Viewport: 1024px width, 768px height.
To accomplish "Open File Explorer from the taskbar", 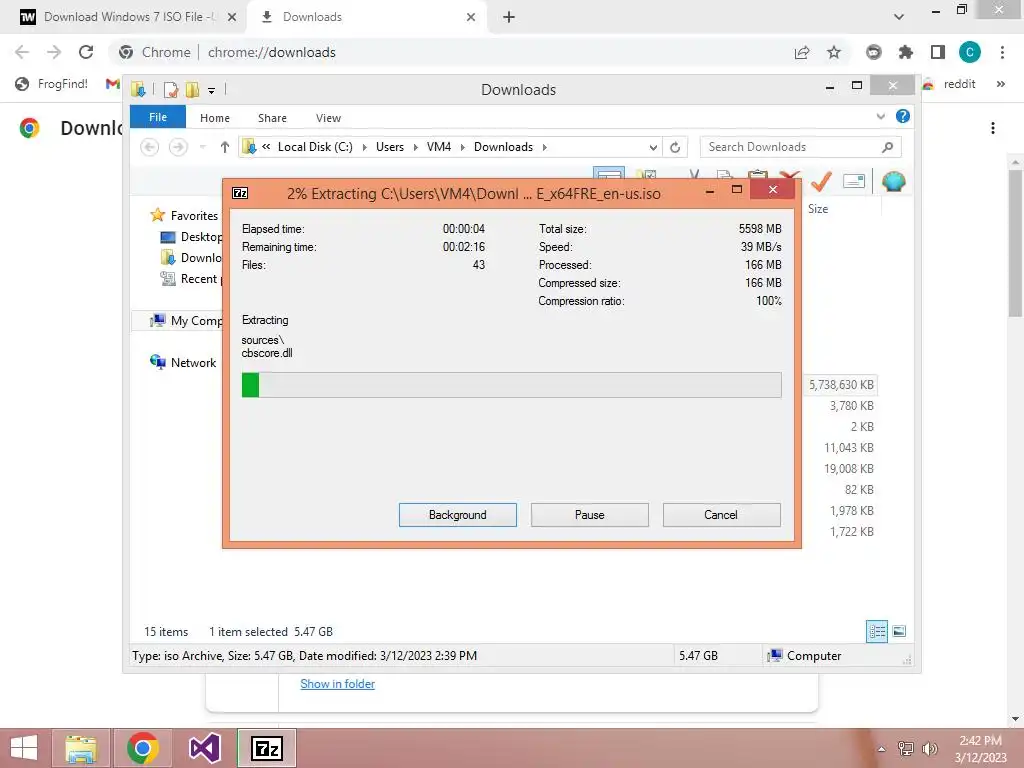I will (x=80, y=748).
